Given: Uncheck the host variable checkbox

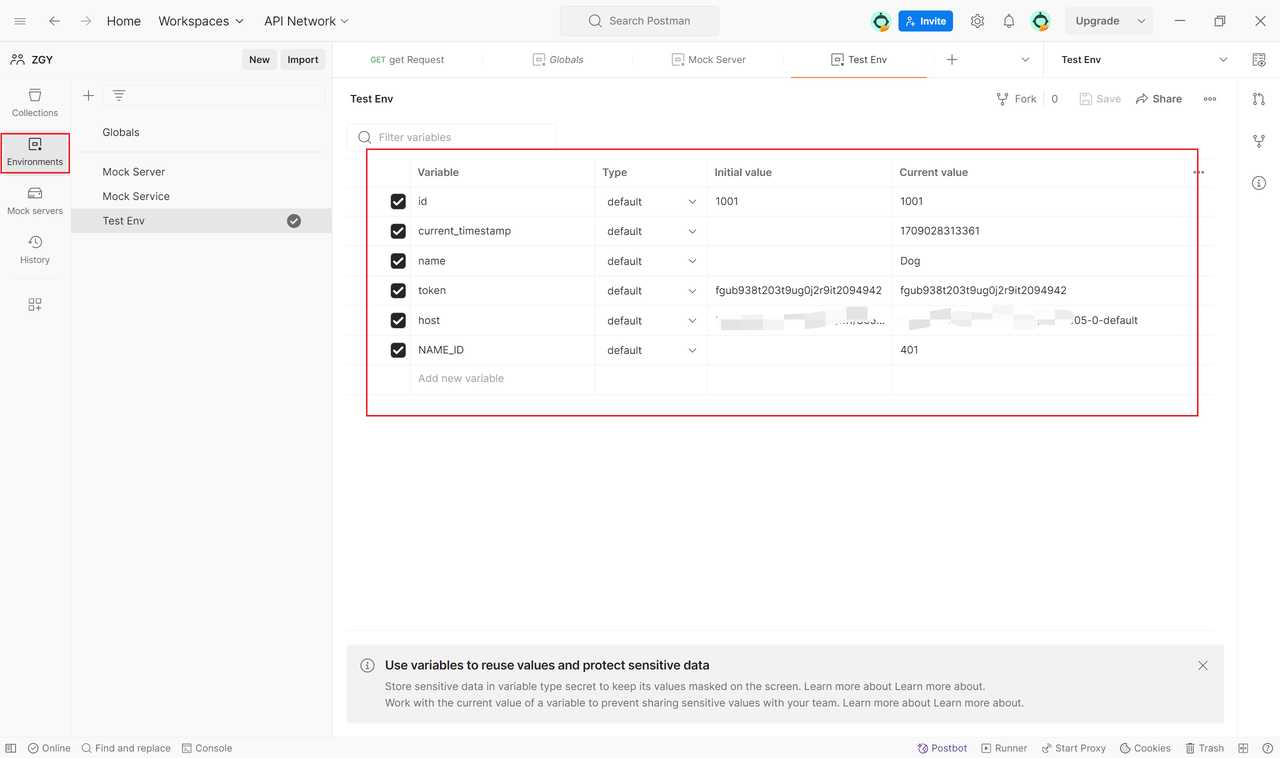Looking at the screenshot, I should tap(398, 321).
